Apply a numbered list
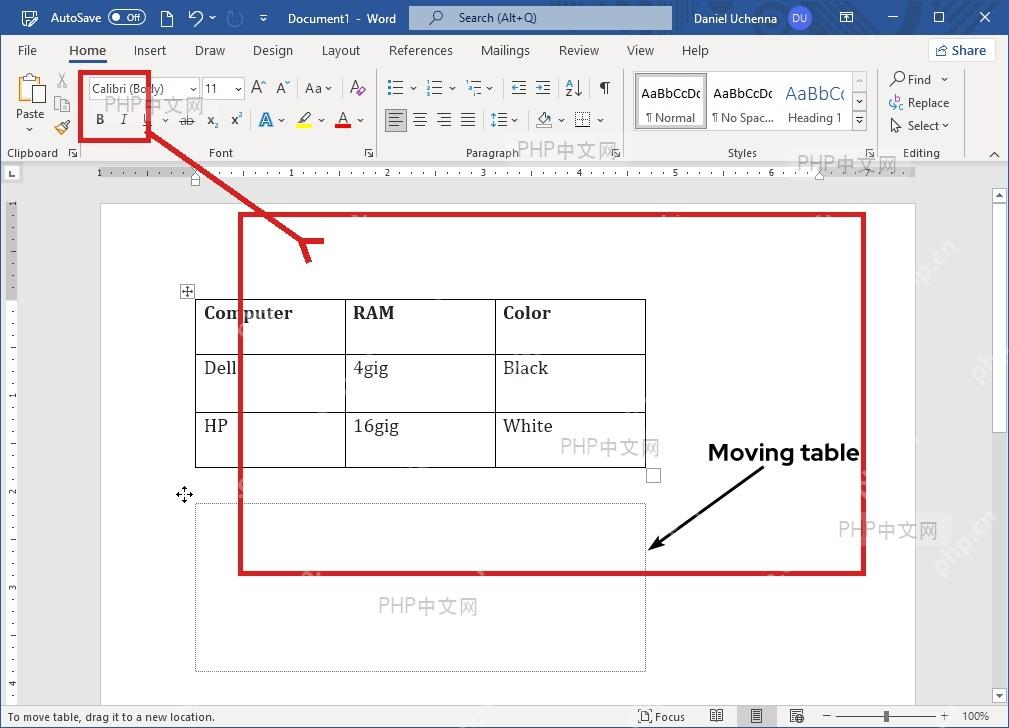 (x=435, y=88)
